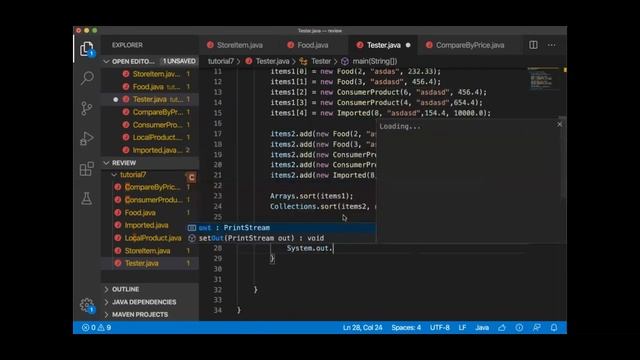The height and width of the screenshot is (360, 640).
Task: Open the Search view in activity bar
Action: [x=87, y=78]
